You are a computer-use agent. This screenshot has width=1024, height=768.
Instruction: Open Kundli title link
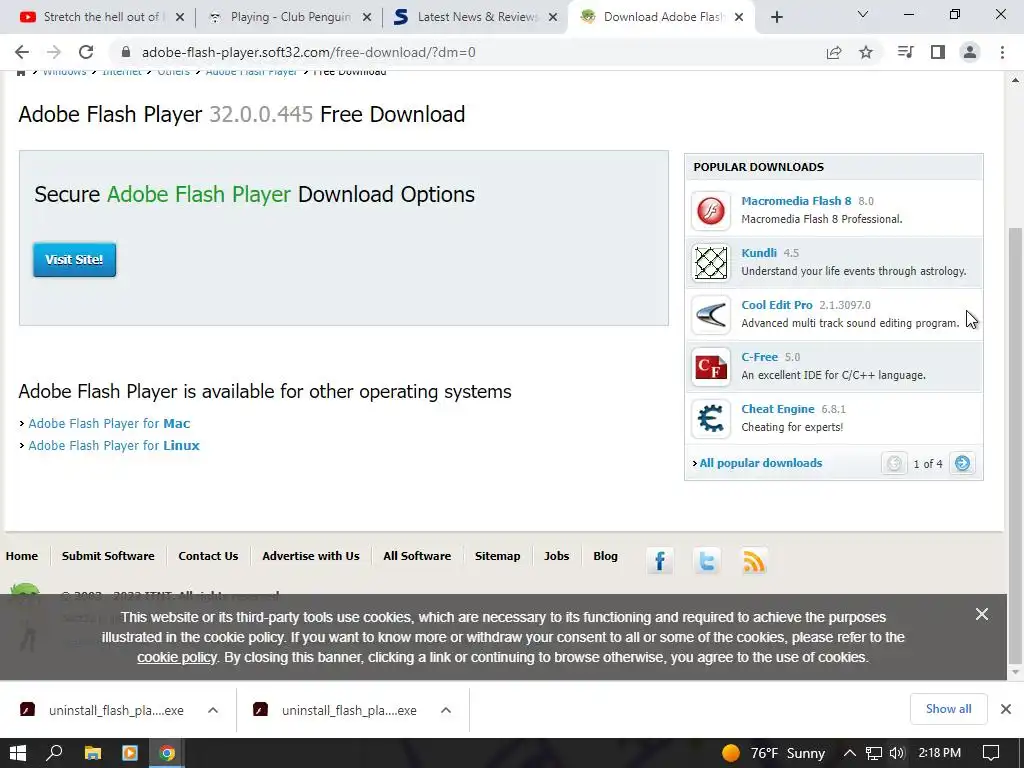tap(759, 253)
